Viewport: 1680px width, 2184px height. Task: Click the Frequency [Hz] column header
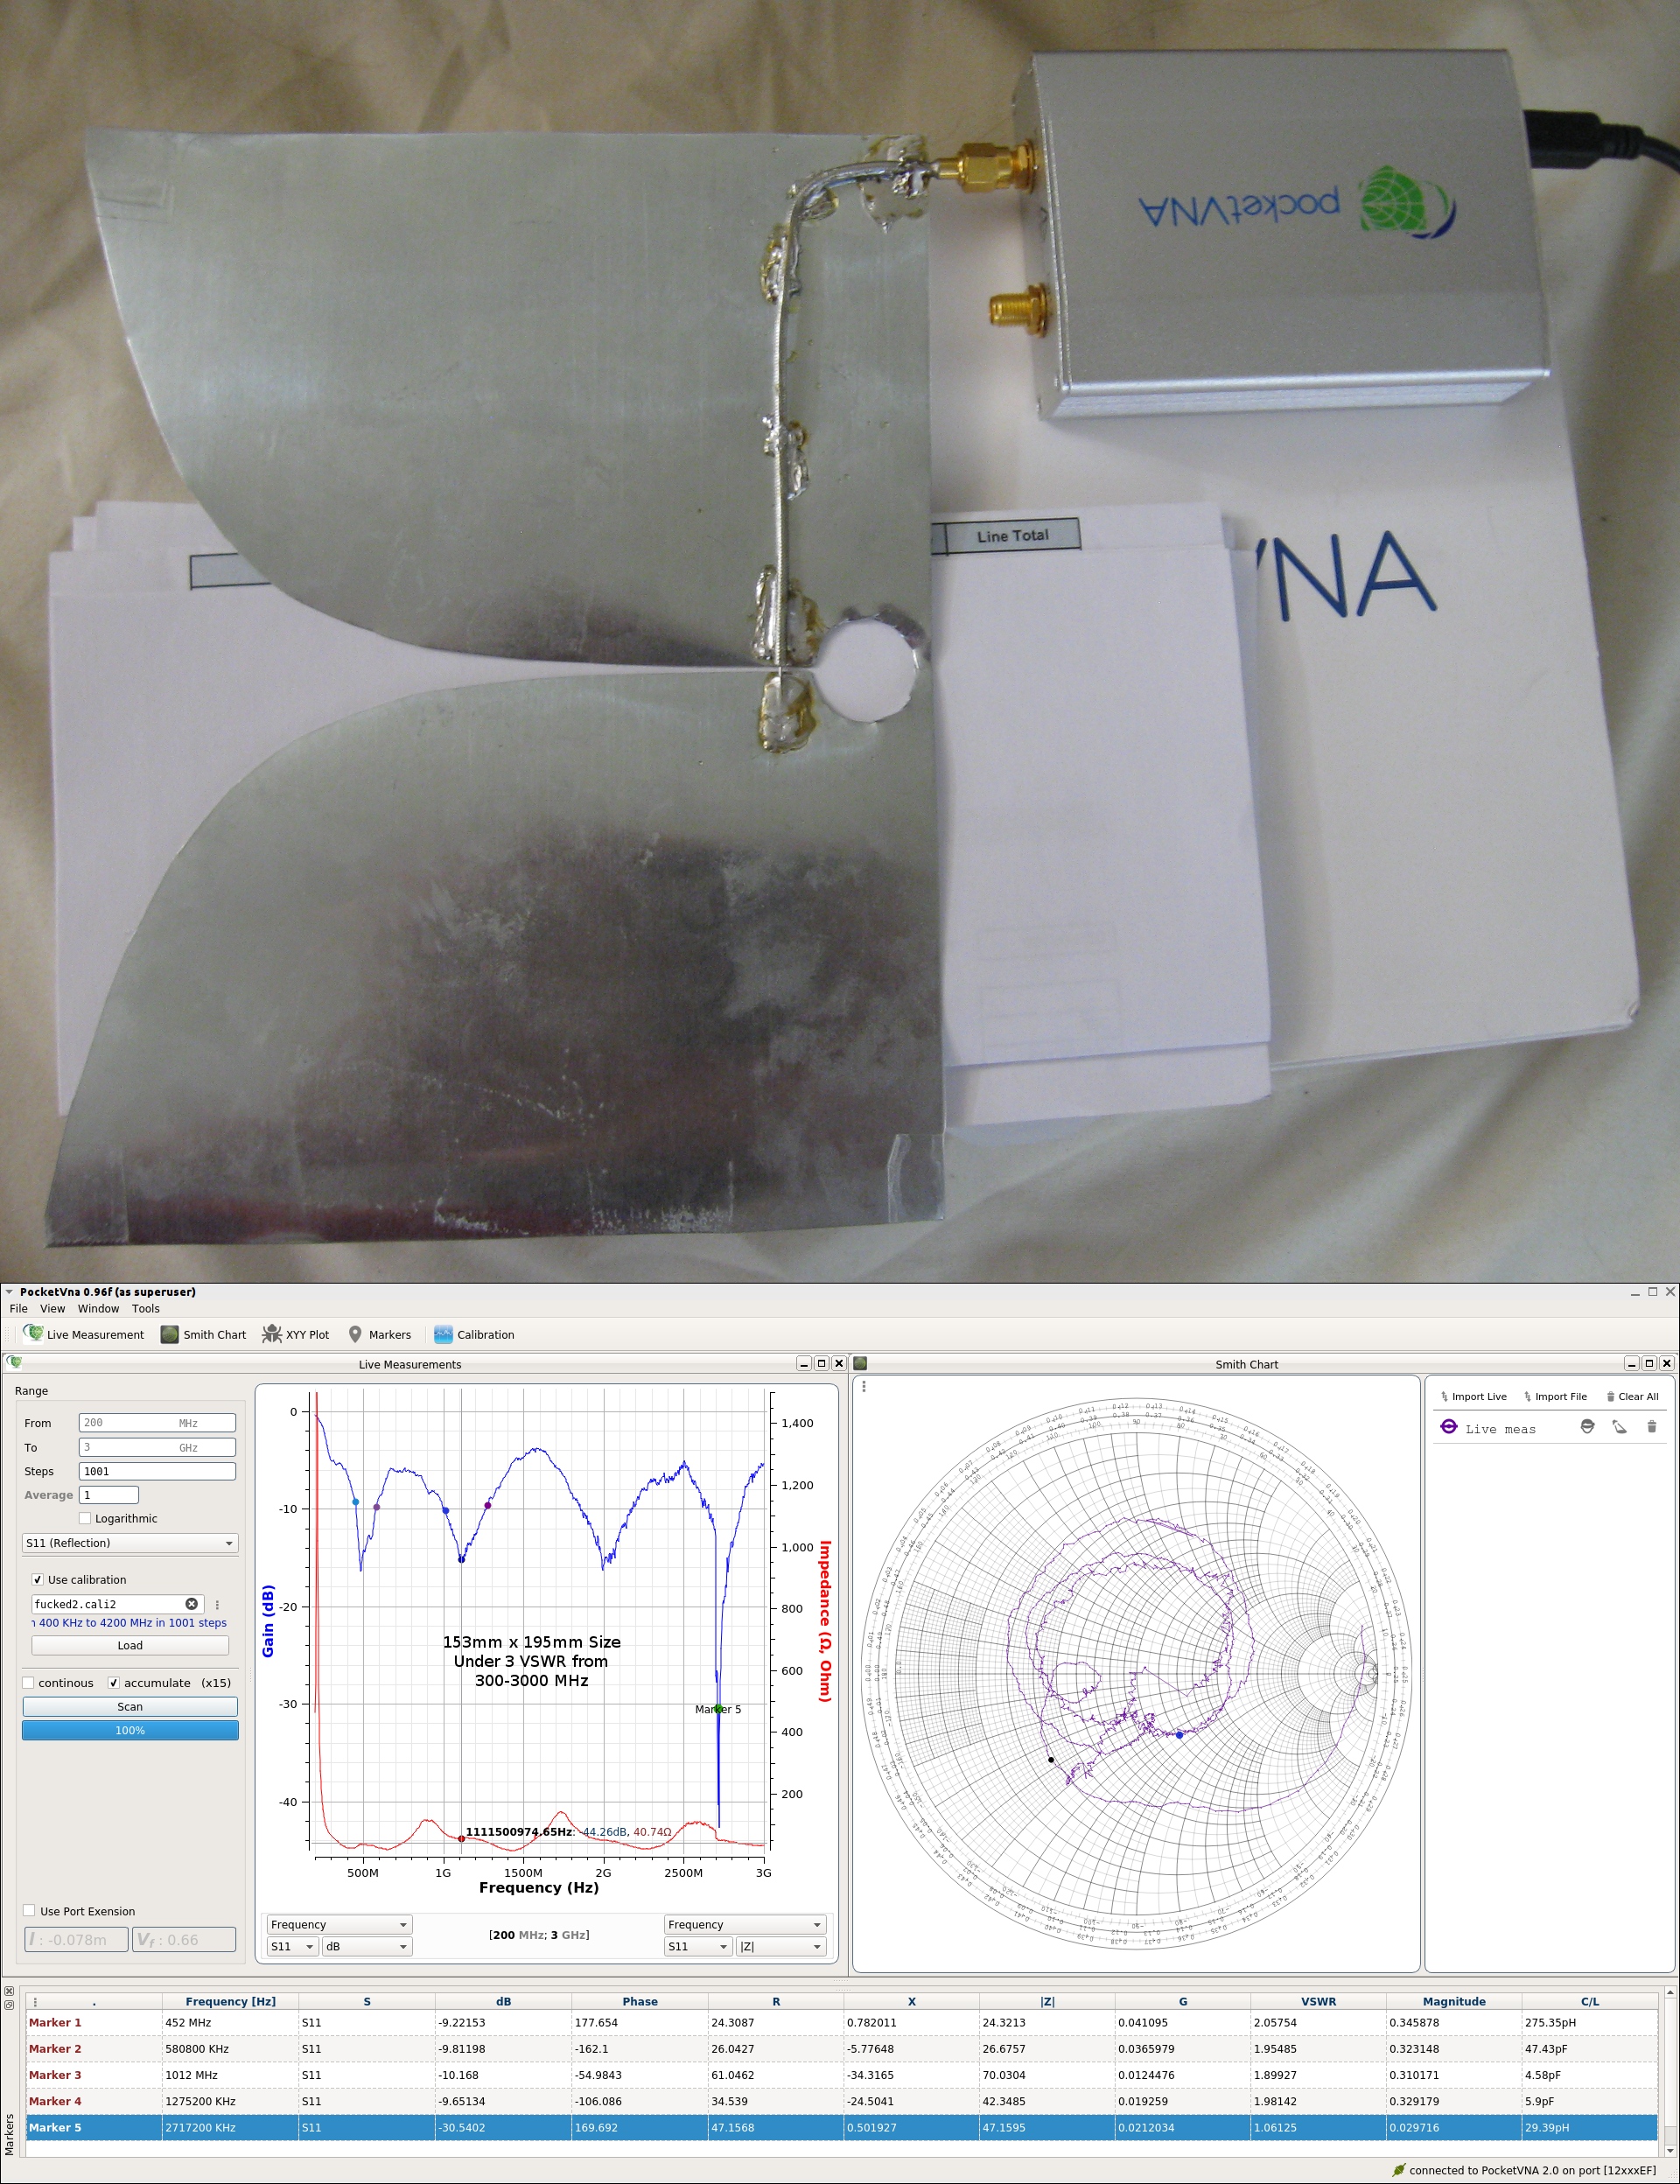230,2001
